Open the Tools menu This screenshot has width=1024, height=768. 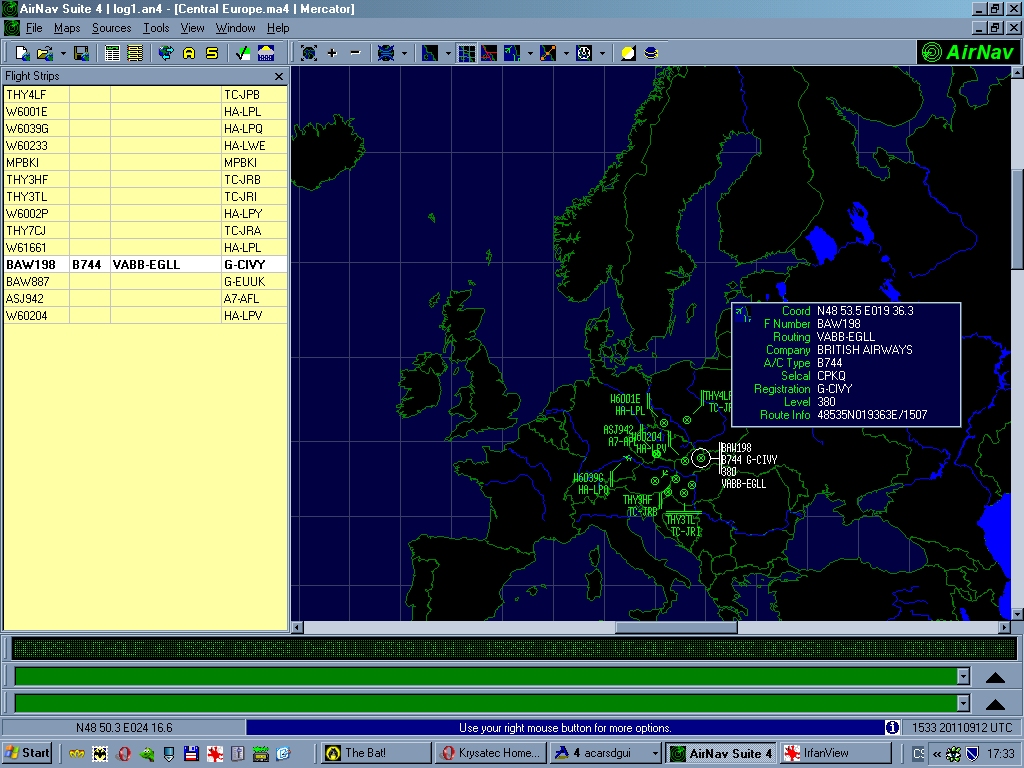pos(156,28)
